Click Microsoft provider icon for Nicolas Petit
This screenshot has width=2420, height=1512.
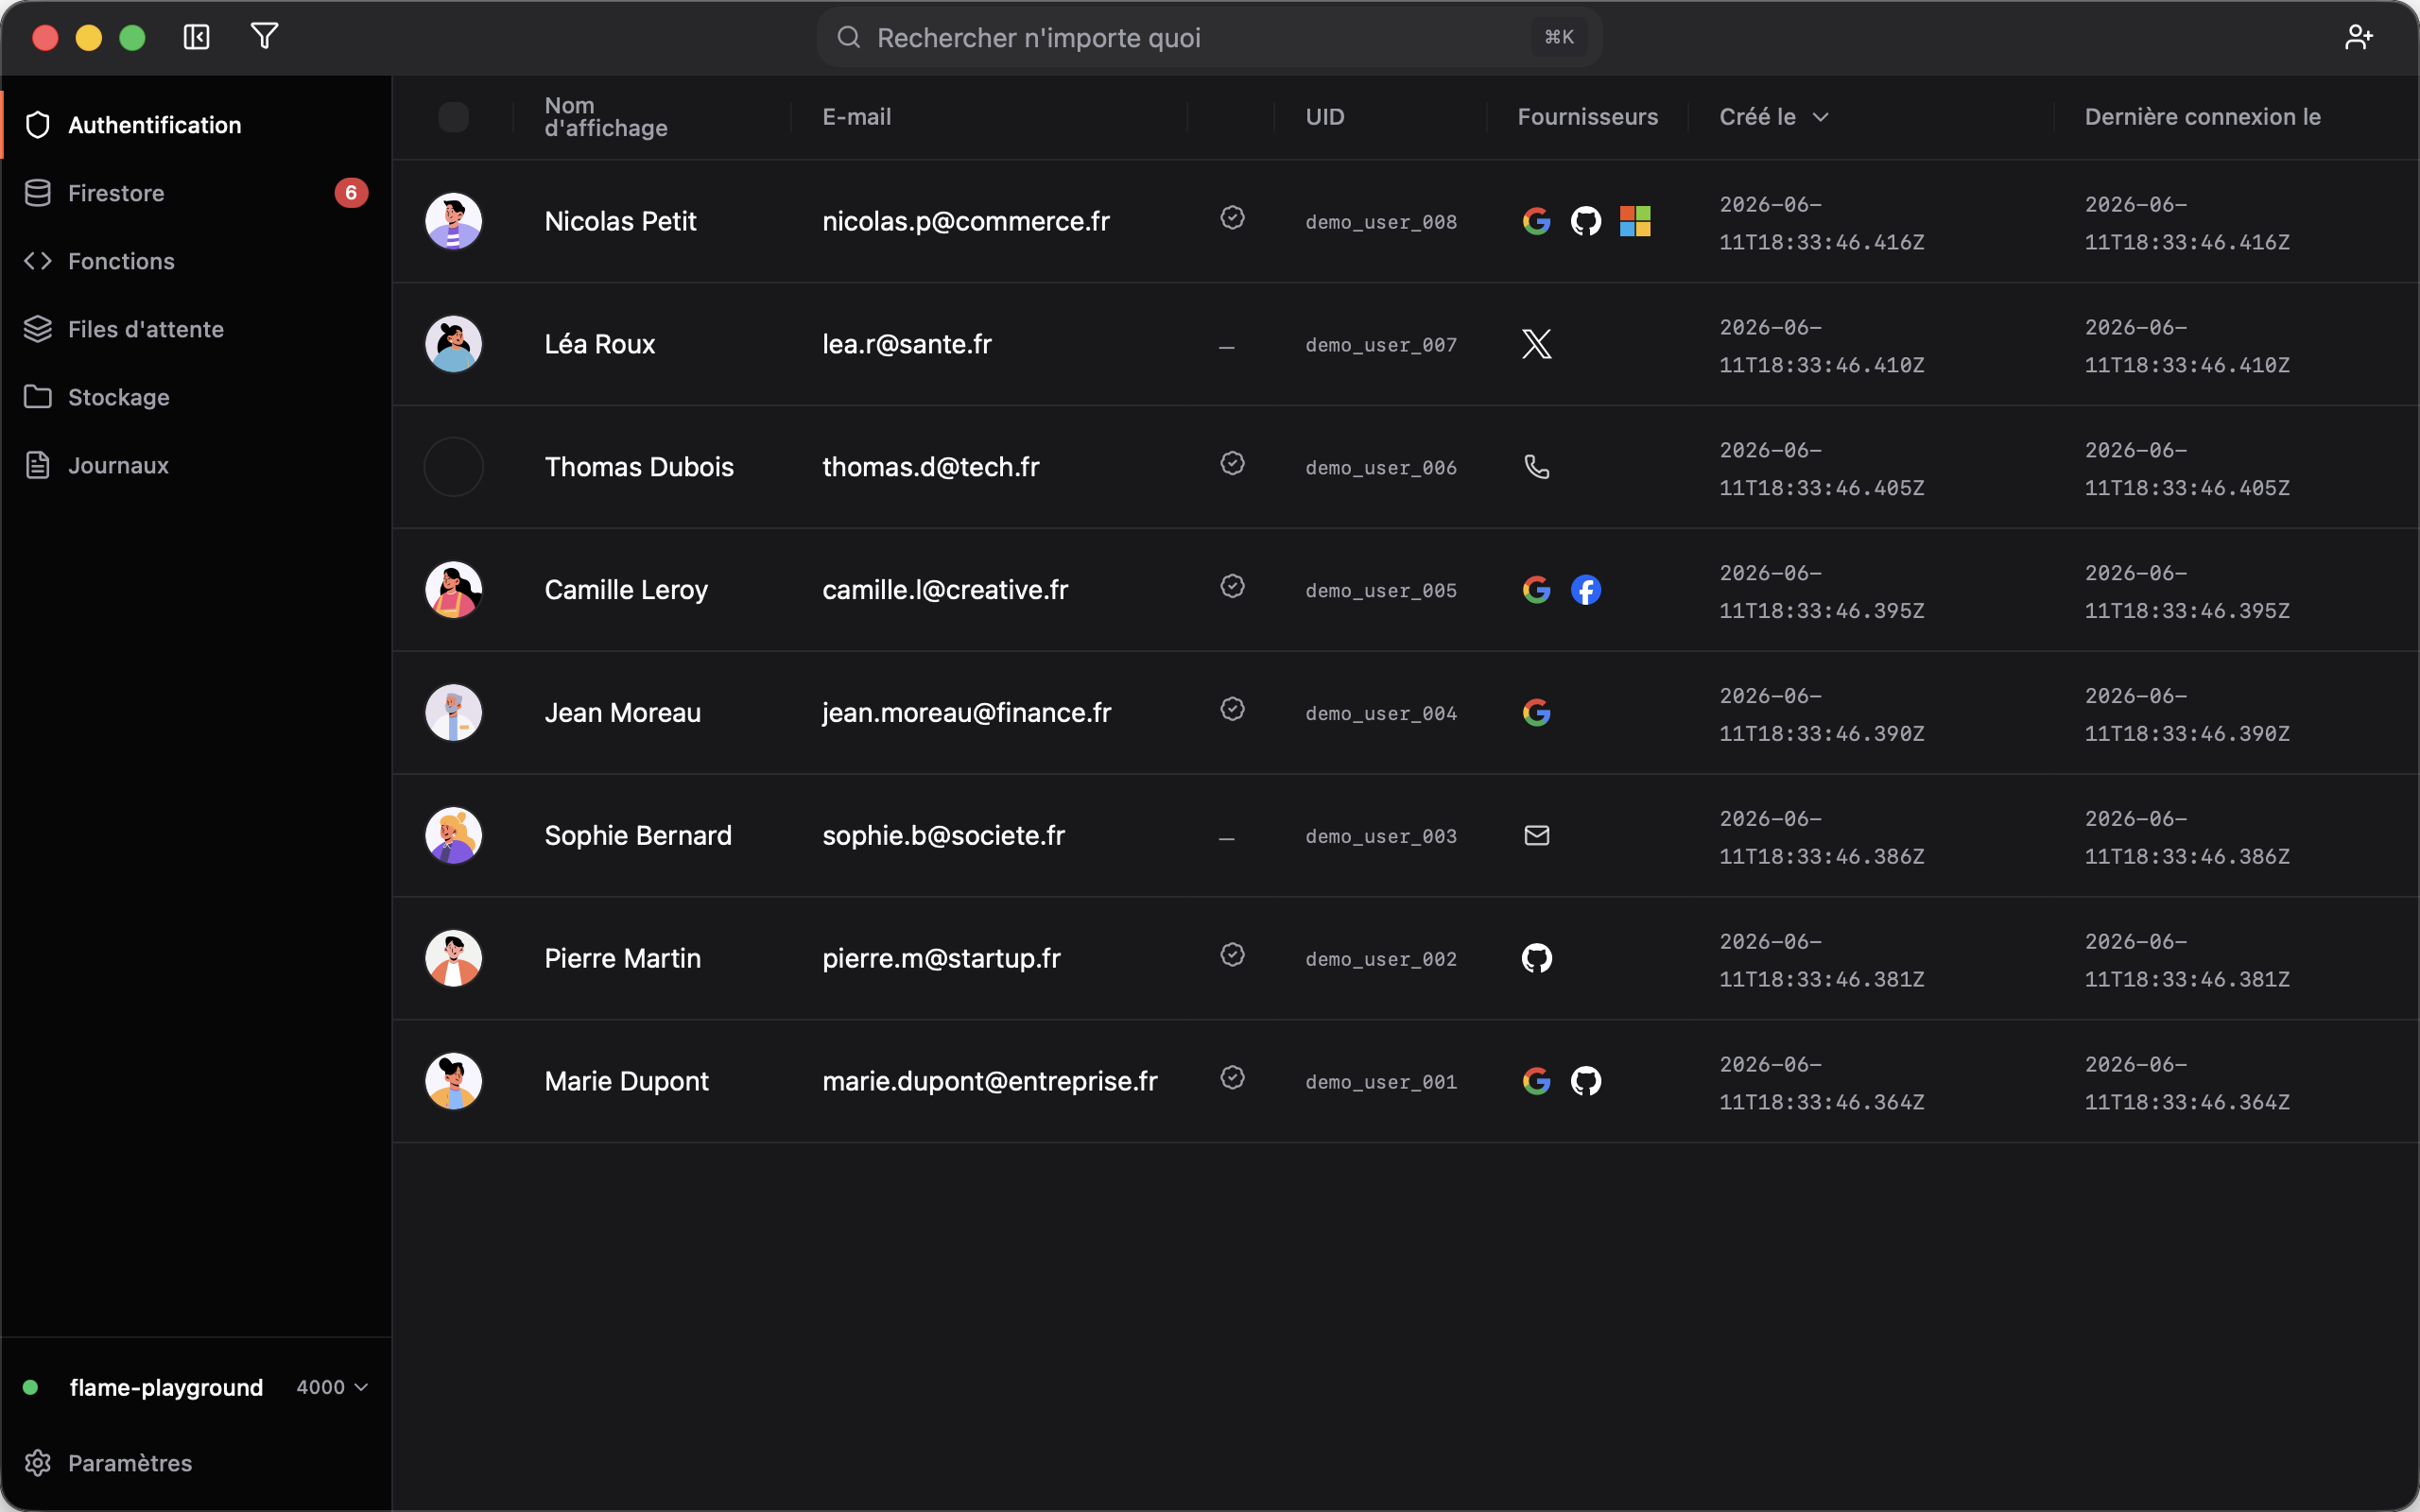(1635, 221)
